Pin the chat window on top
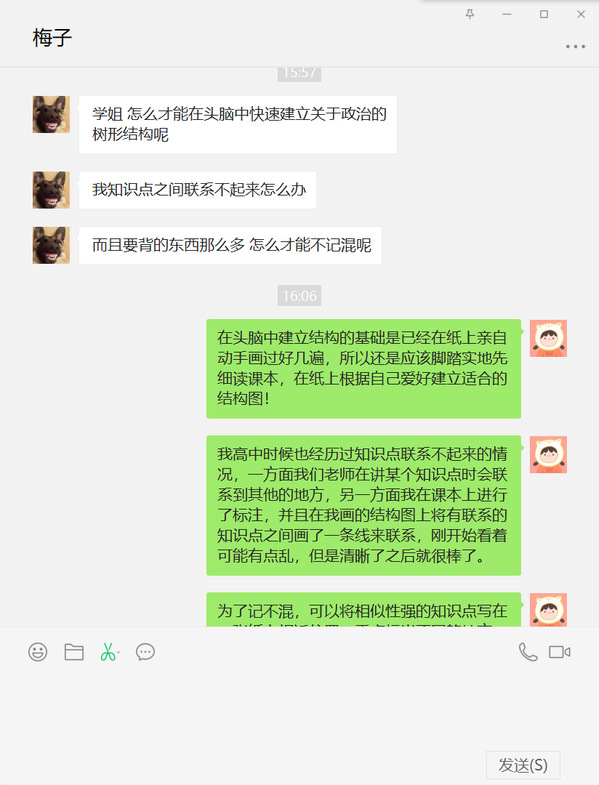599x785 pixels. tap(470, 14)
